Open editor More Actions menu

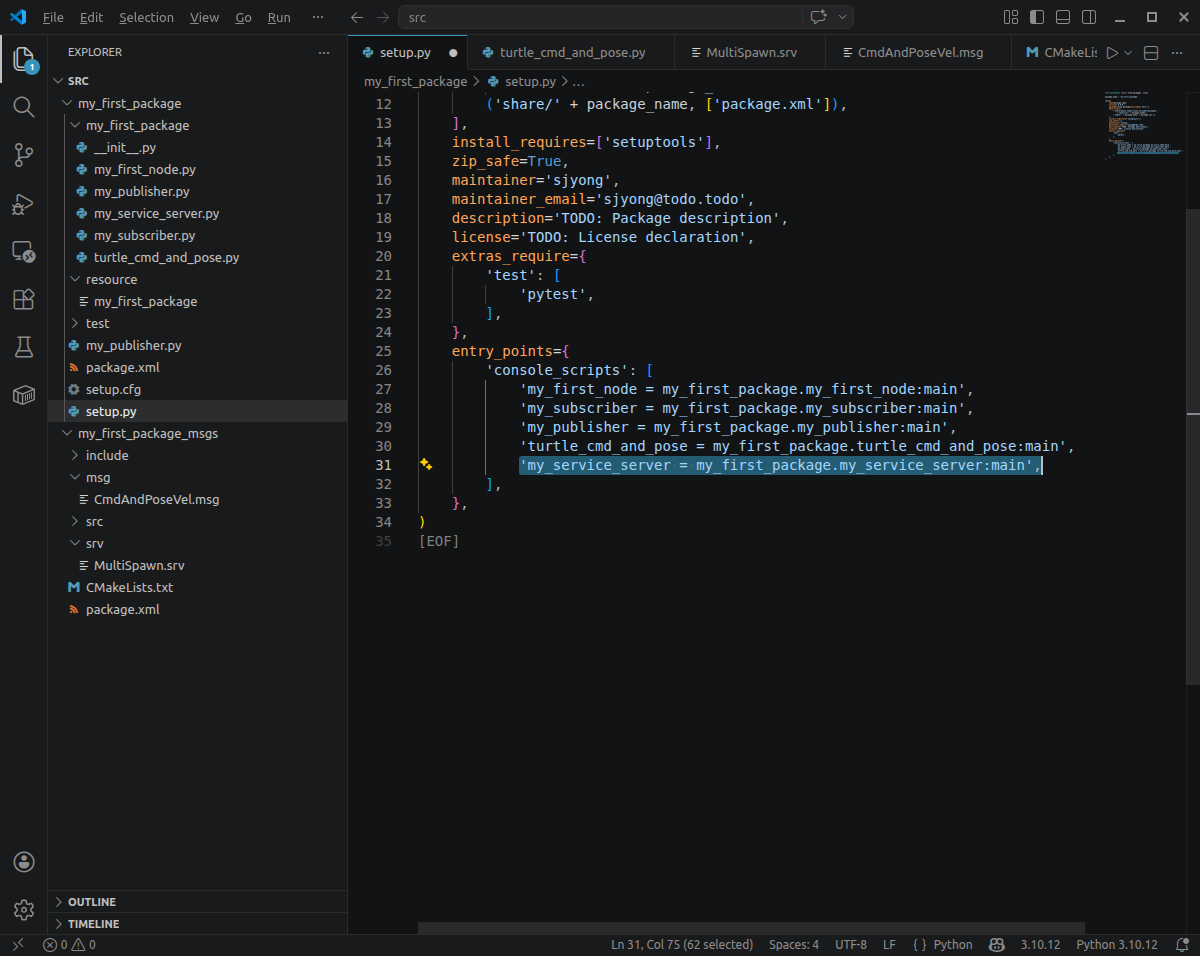(x=1179, y=52)
